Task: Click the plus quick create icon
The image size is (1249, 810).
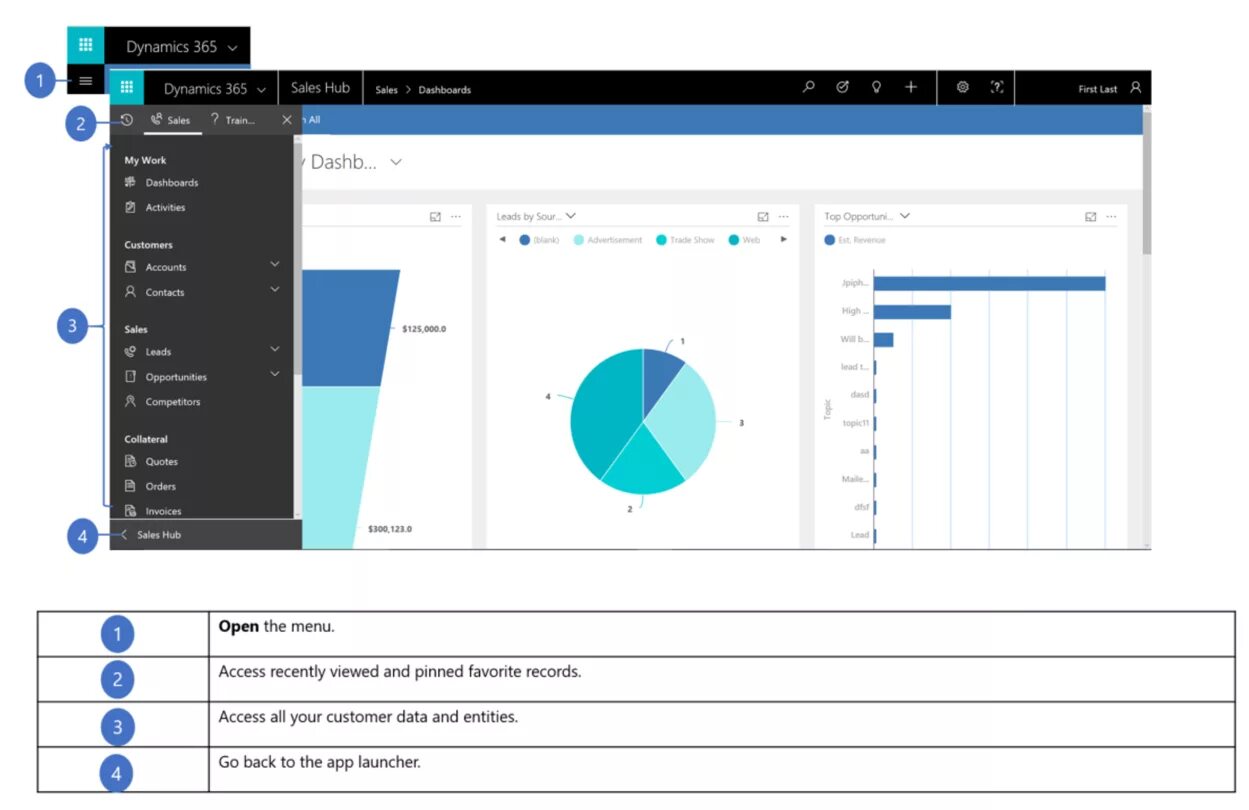Action: (911, 87)
